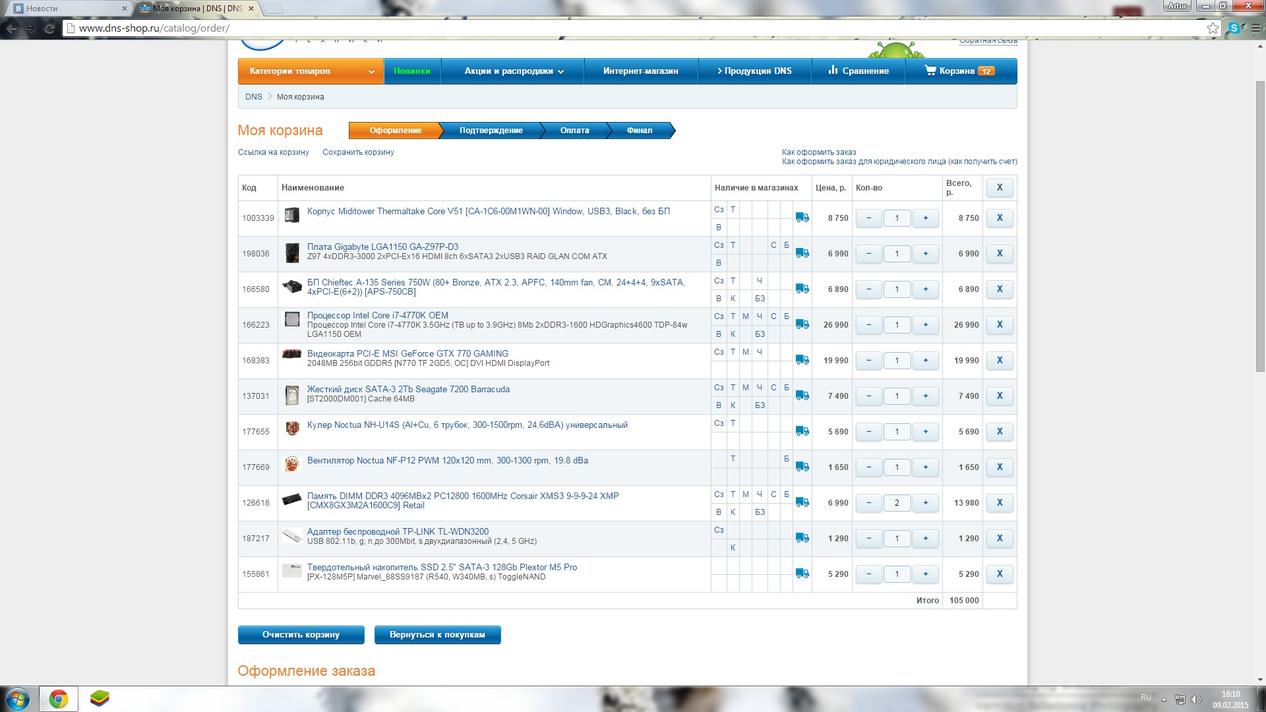Click the delivery truck icon for Intel Core i7-4770K
This screenshot has width=1266, height=712.
click(x=802, y=324)
